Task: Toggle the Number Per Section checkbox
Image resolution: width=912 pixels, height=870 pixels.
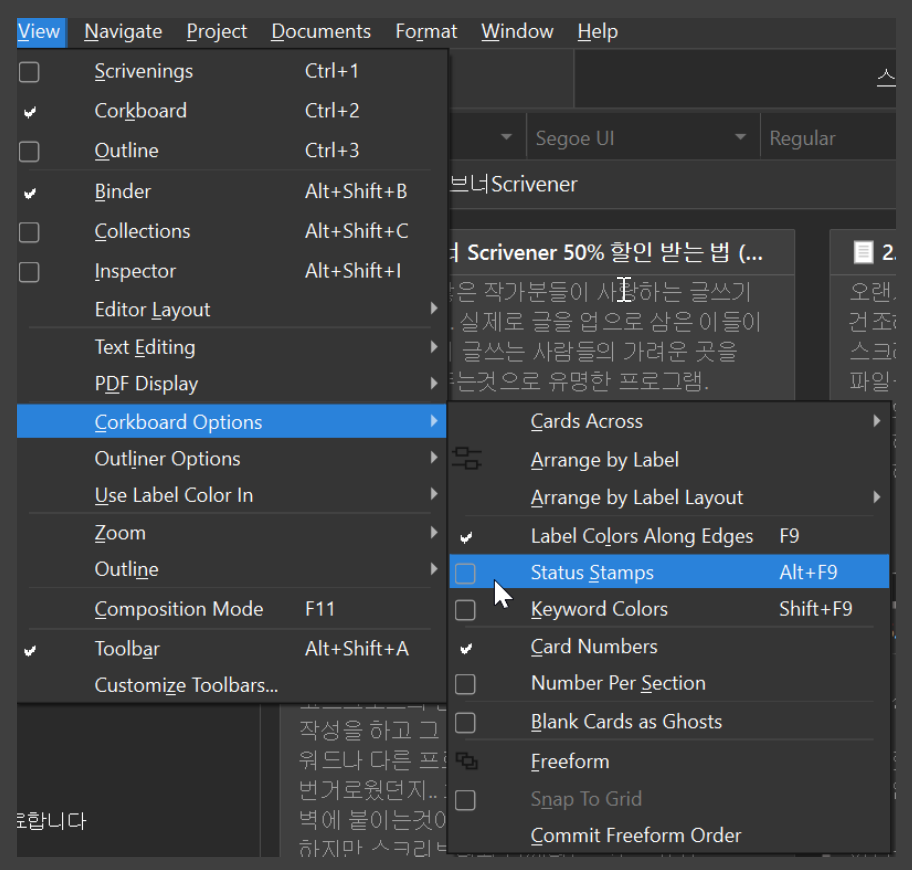Action: (x=465, y=684)
